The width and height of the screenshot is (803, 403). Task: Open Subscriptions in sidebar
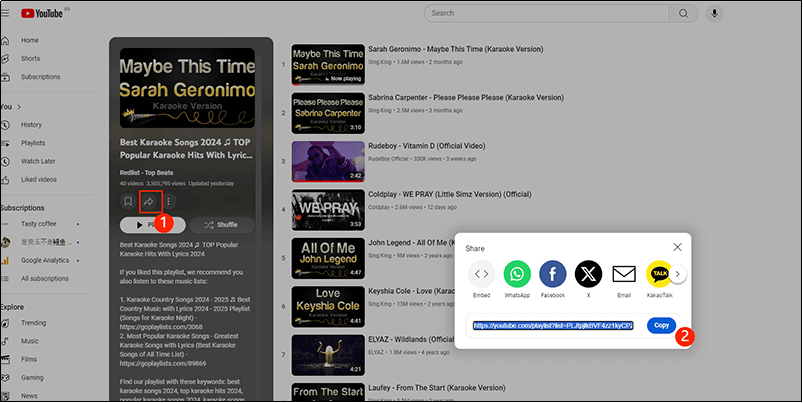[40, 77]
